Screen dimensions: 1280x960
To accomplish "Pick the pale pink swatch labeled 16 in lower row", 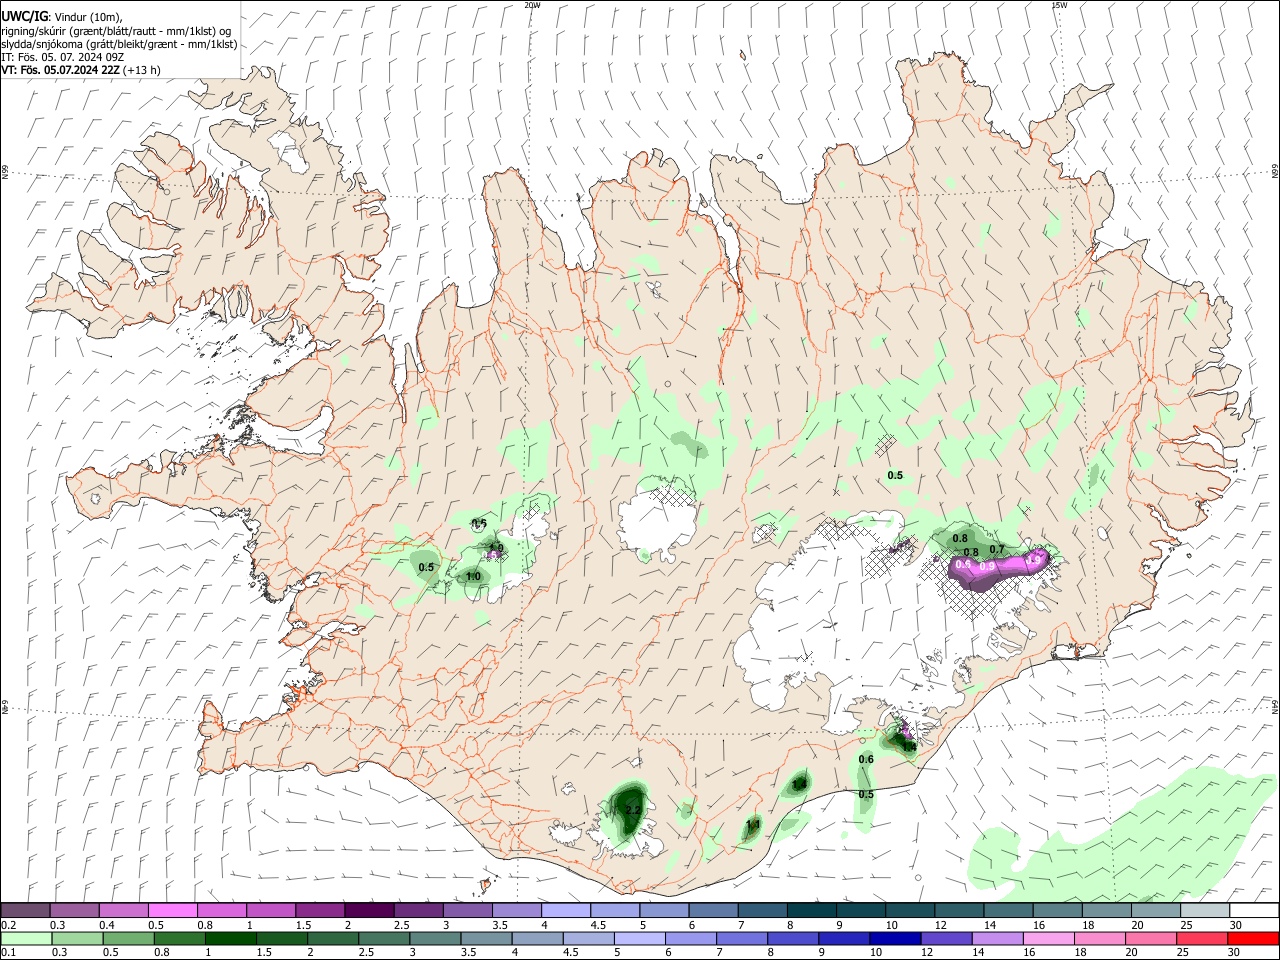I will click(x=1047, y=938).
